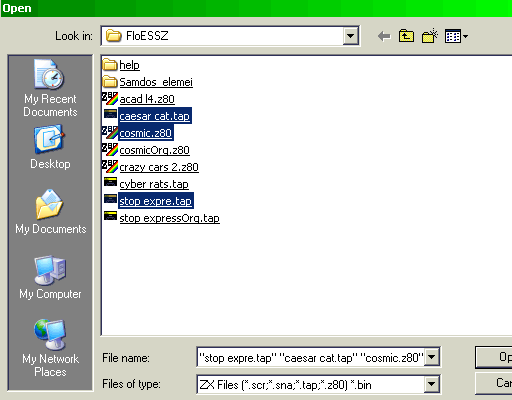Select file name stop expre.tap
Screen dimensions: 512x400
point(156,201)
